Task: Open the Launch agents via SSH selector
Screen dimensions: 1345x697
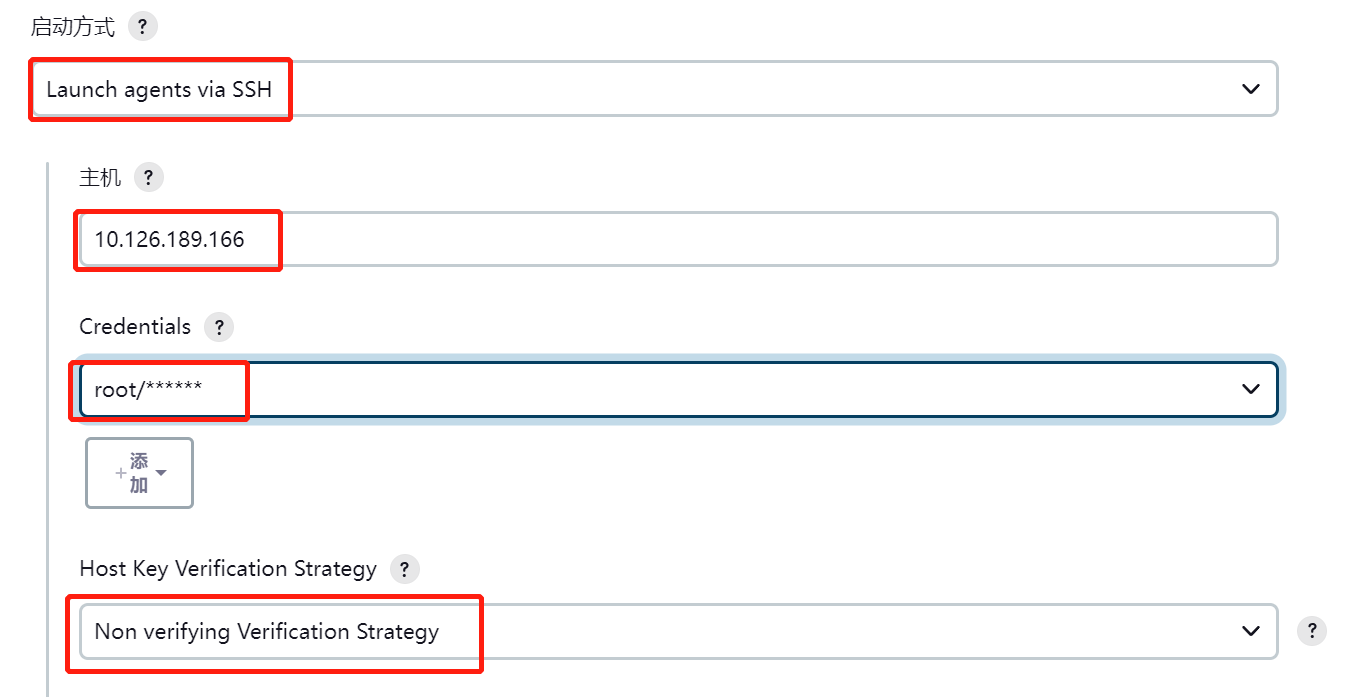Action: click(652, 89)
